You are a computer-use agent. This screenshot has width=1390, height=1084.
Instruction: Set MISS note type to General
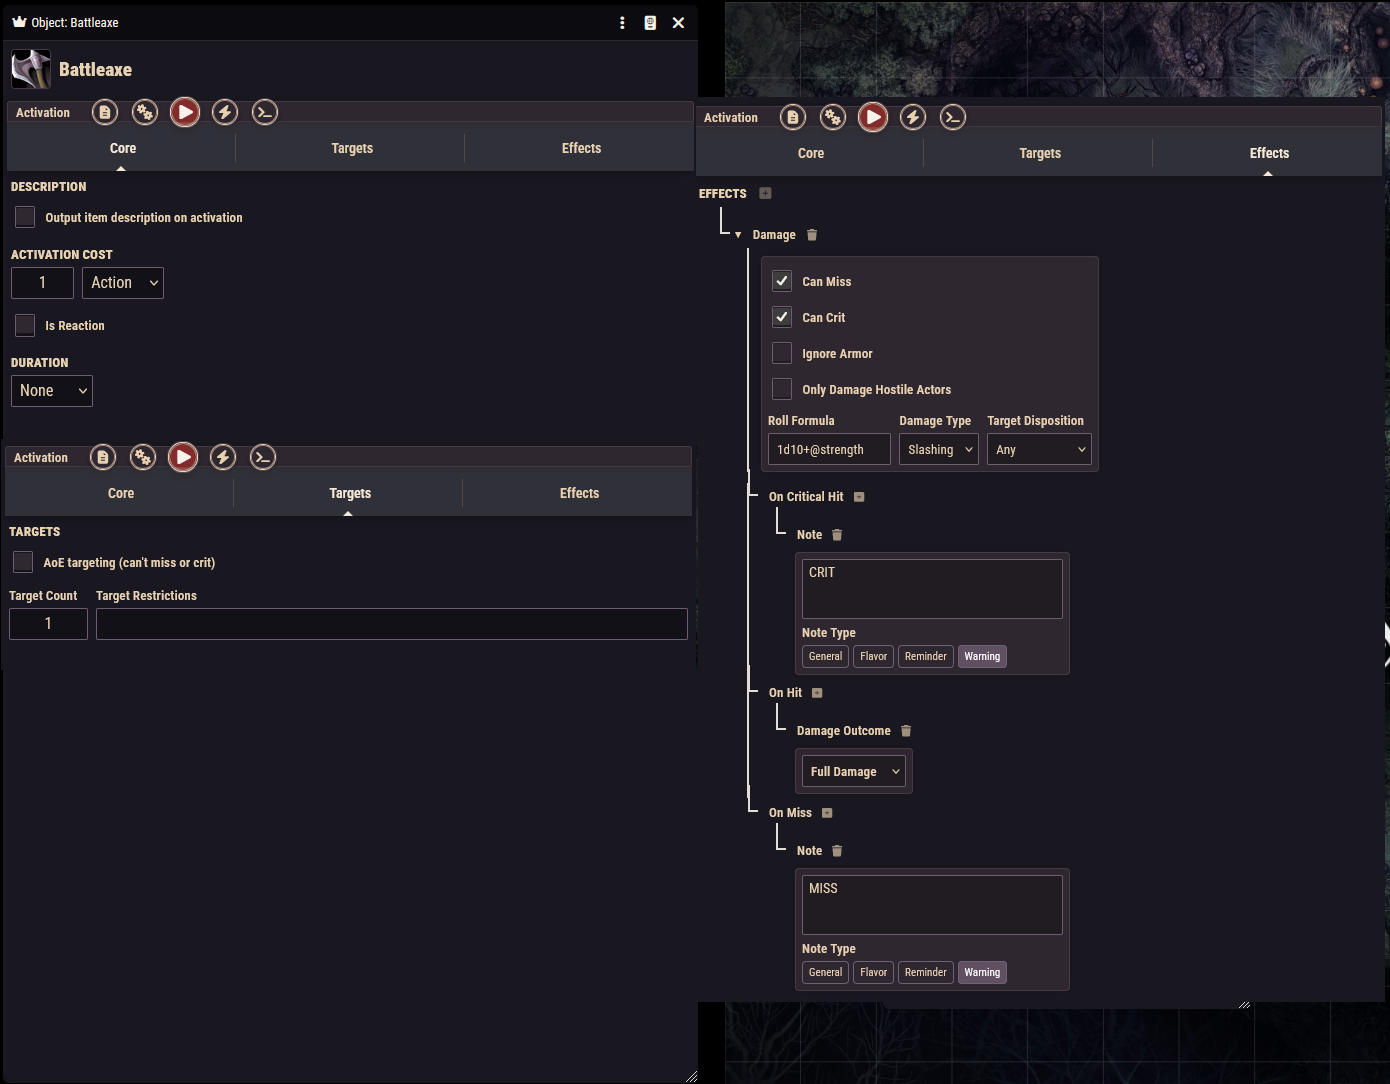click(825, 972)
